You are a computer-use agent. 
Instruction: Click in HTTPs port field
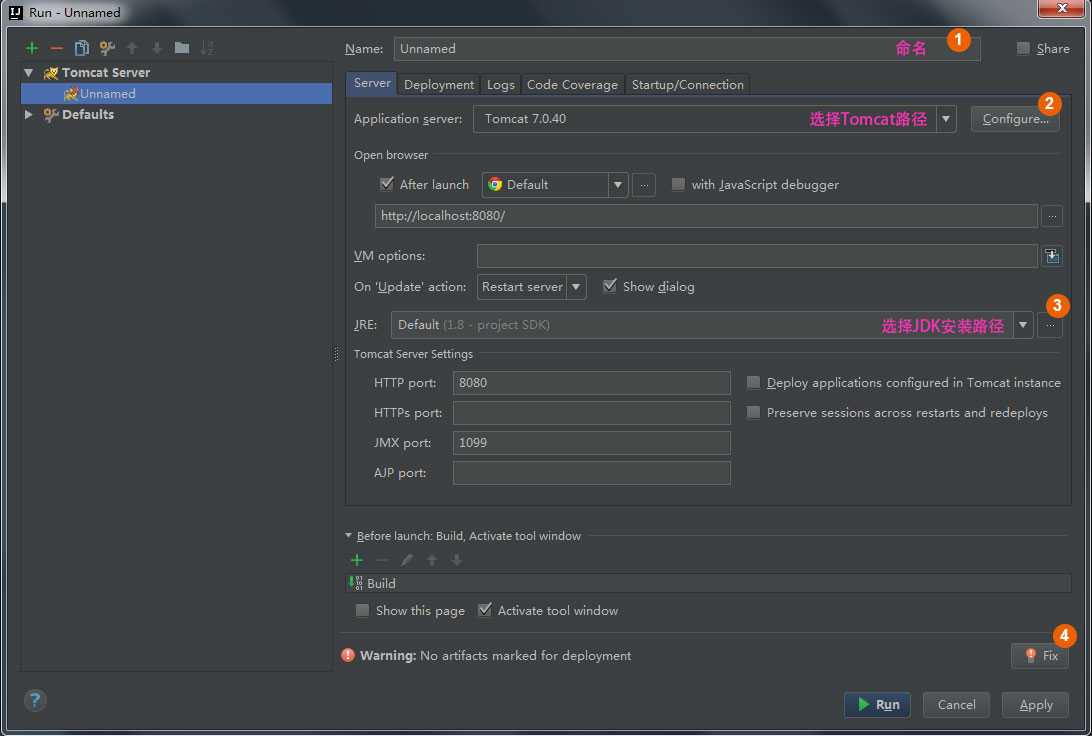click(591, 413)
